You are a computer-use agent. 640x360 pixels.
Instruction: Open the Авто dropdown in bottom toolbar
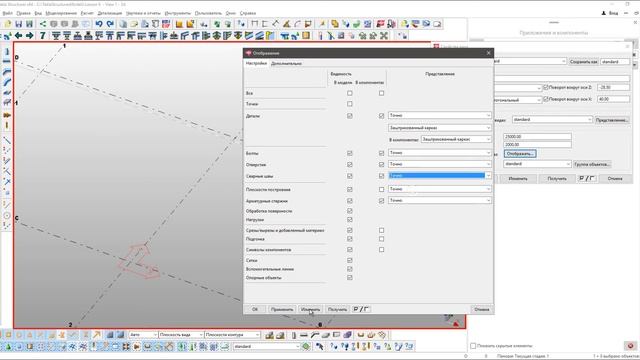[x=143, y=335]
